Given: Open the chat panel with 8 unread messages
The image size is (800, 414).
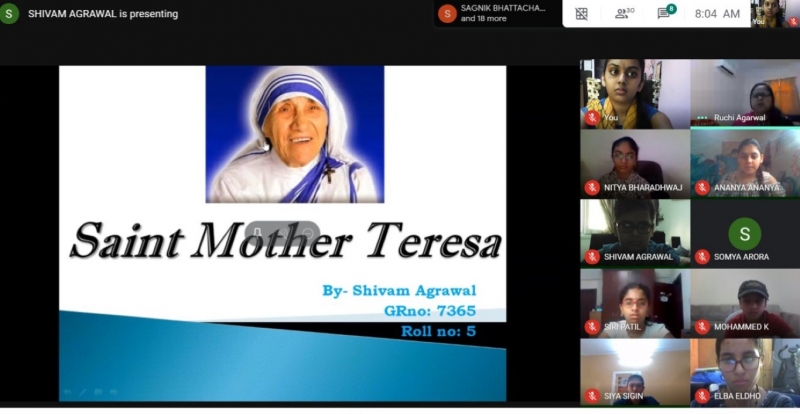Looking at the screenshot, I should (665, 13).
